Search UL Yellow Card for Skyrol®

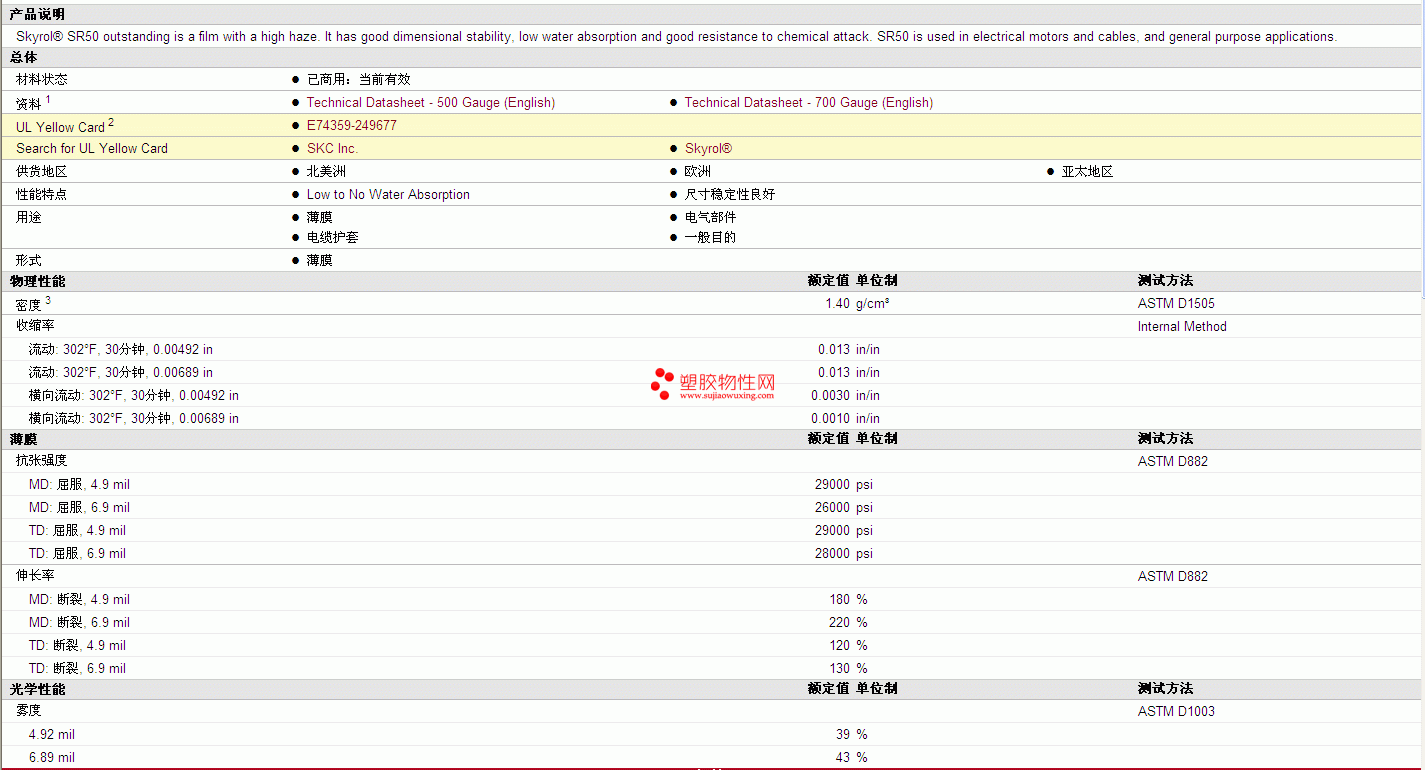(708, 149)
